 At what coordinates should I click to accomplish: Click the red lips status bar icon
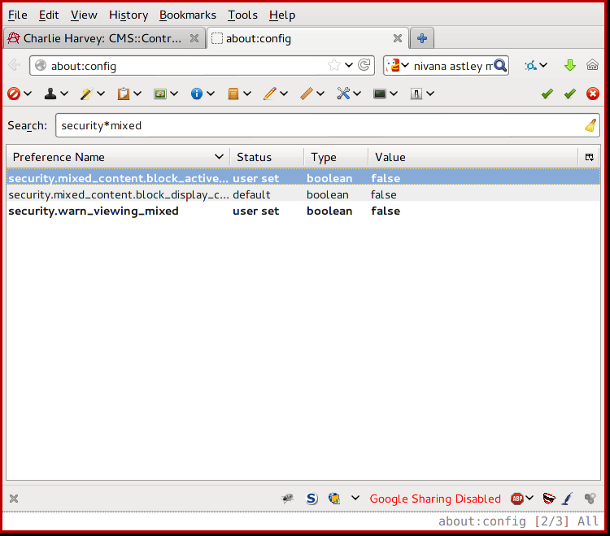click(549, 498)
